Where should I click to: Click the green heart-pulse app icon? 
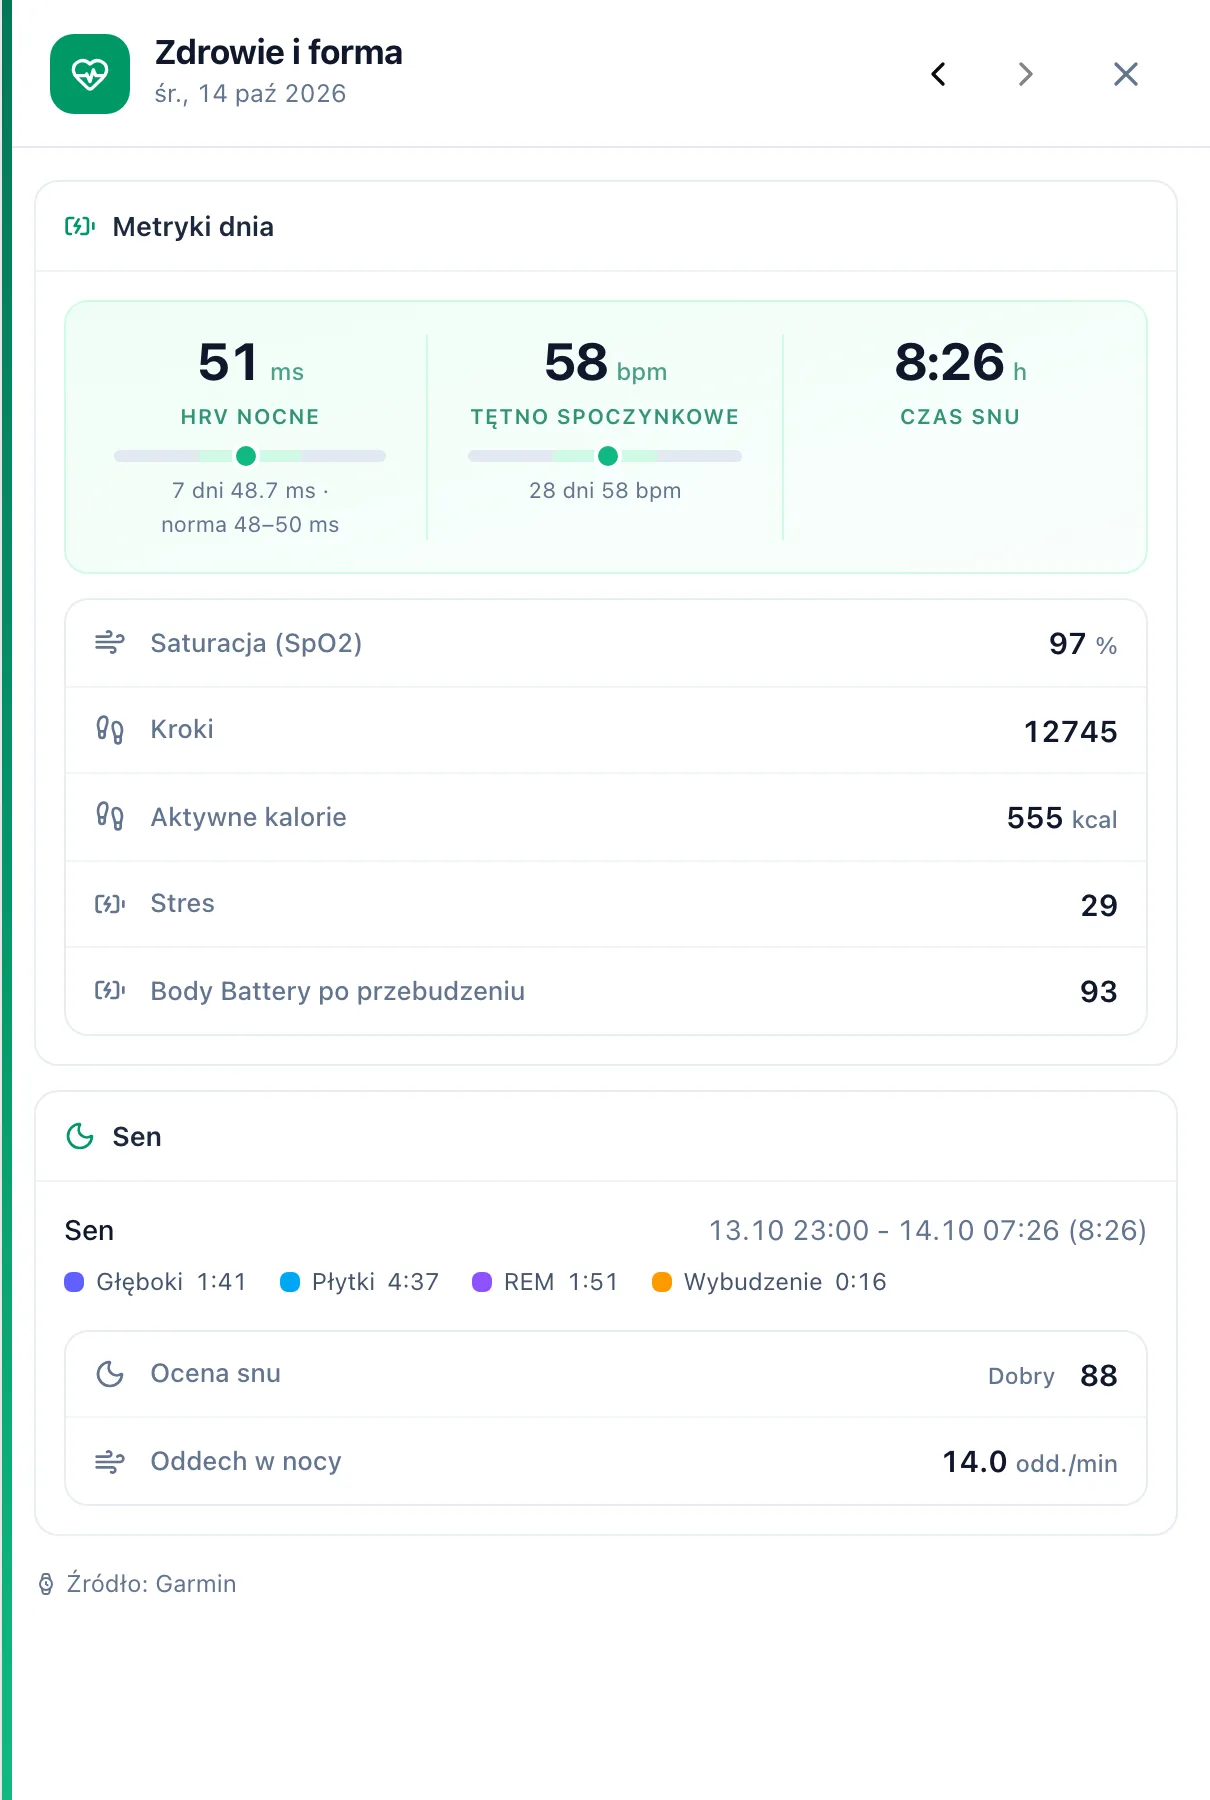(90, 74)
